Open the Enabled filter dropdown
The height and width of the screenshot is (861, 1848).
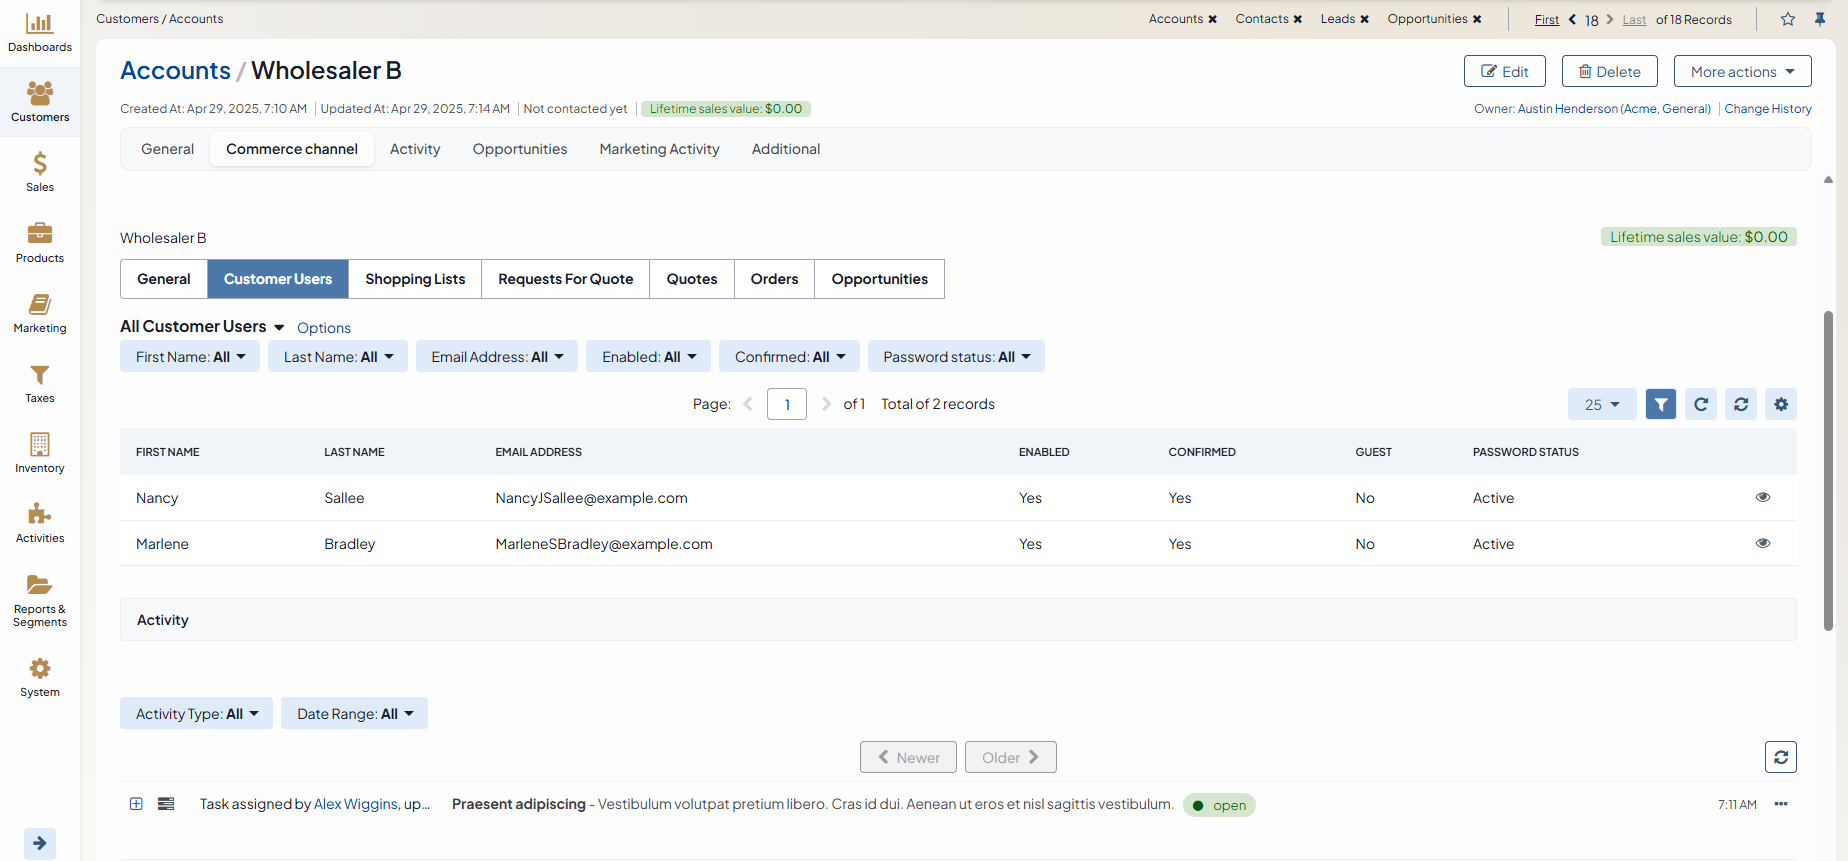click(648, 357)
